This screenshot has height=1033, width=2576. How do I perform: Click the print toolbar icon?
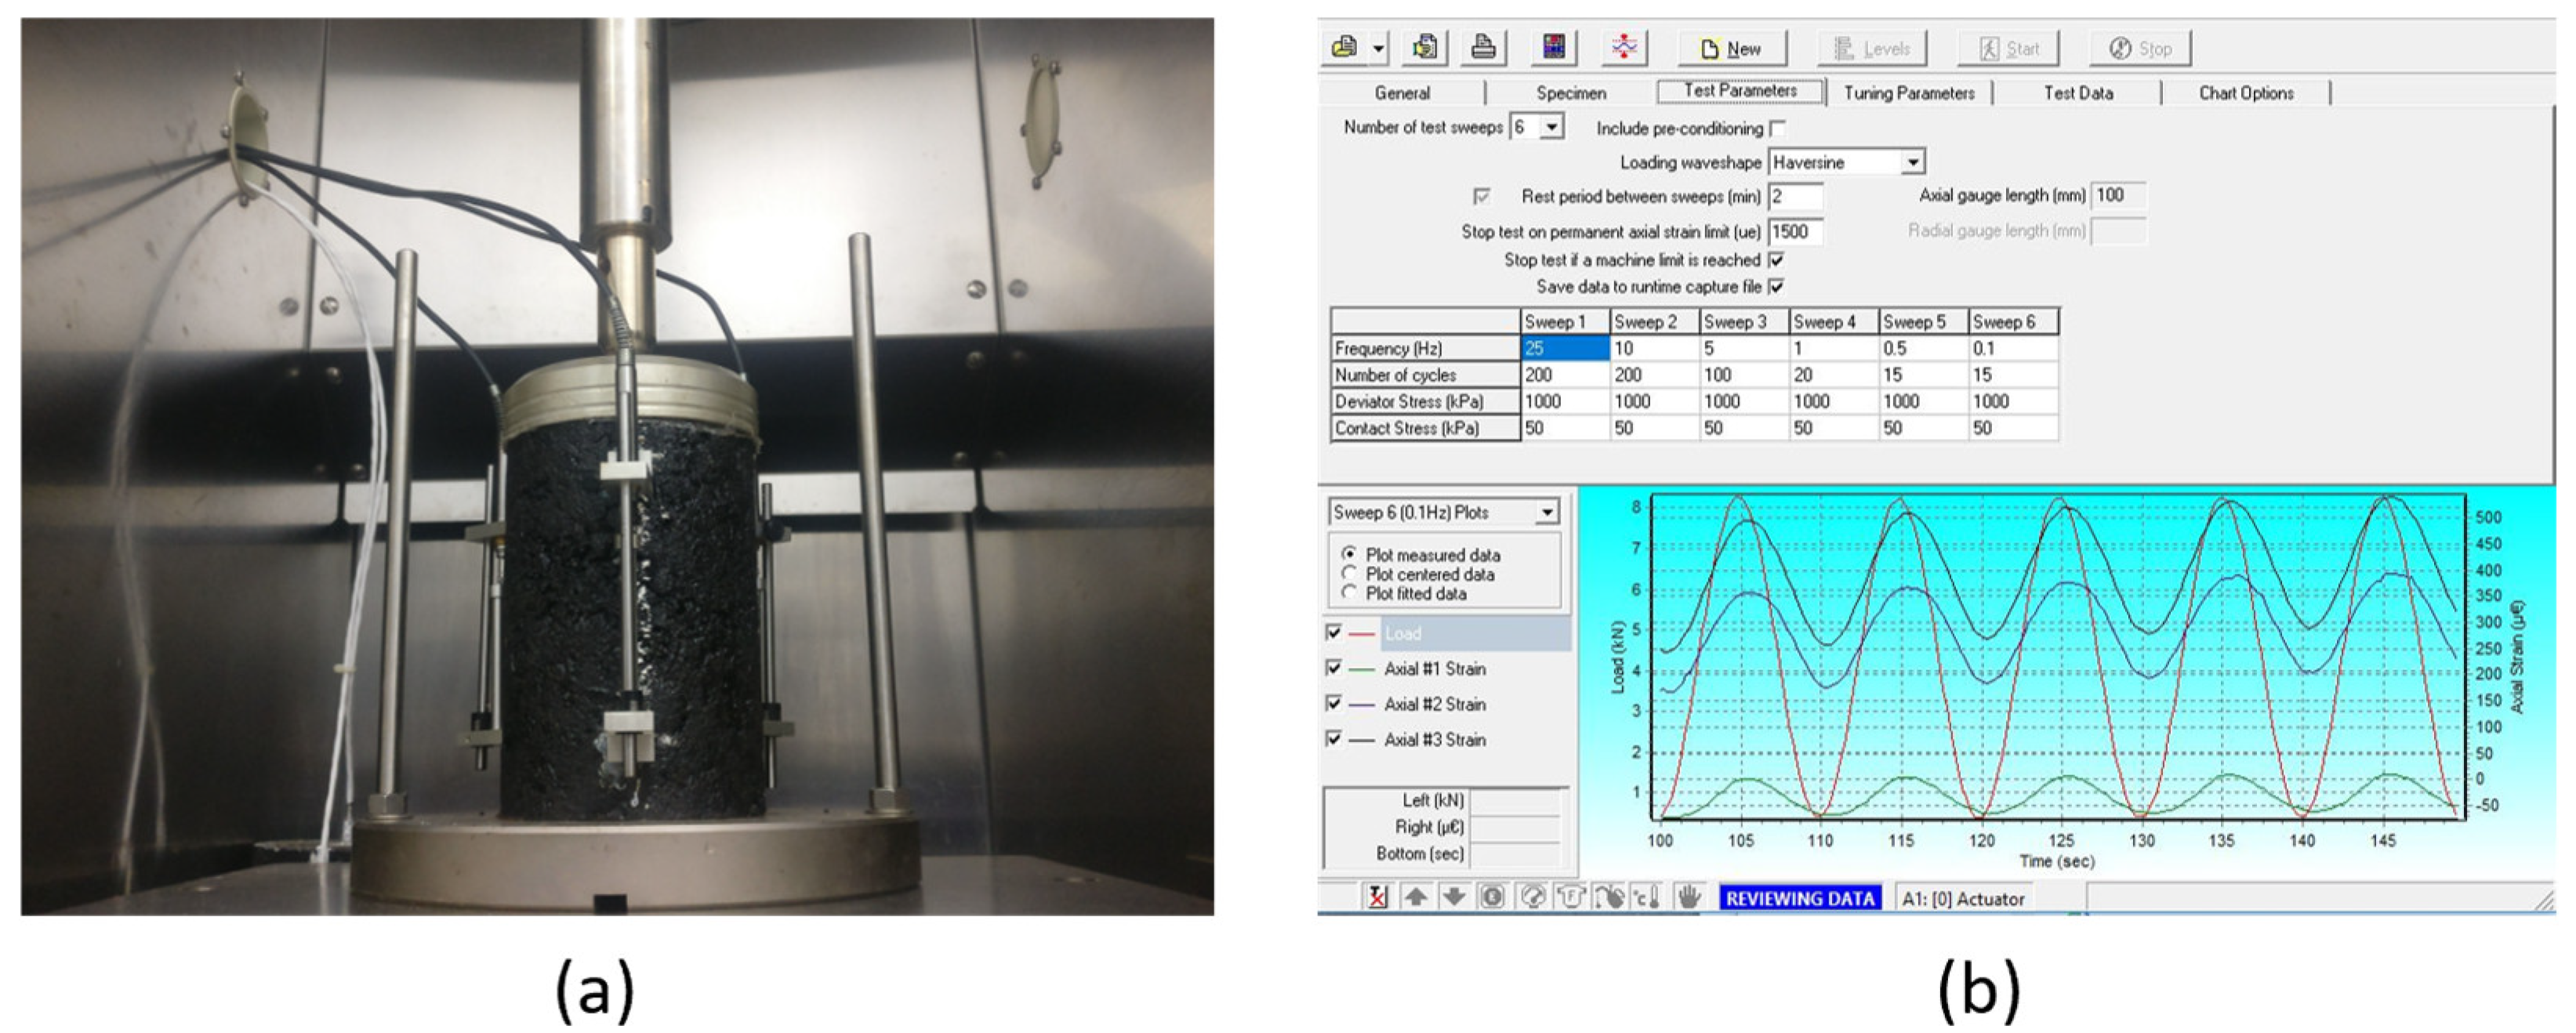pyautogui.click(x=1483, y=47)
